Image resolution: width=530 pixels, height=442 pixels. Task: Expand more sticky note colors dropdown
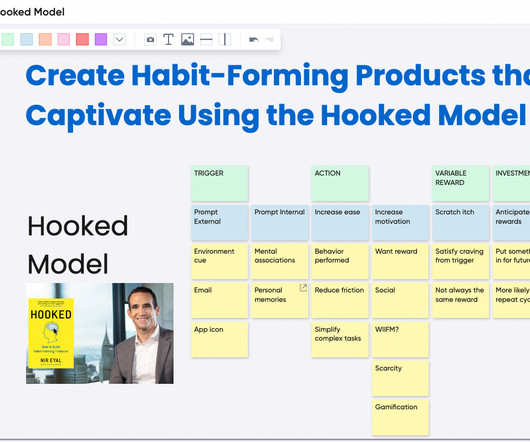coord(119,40)
